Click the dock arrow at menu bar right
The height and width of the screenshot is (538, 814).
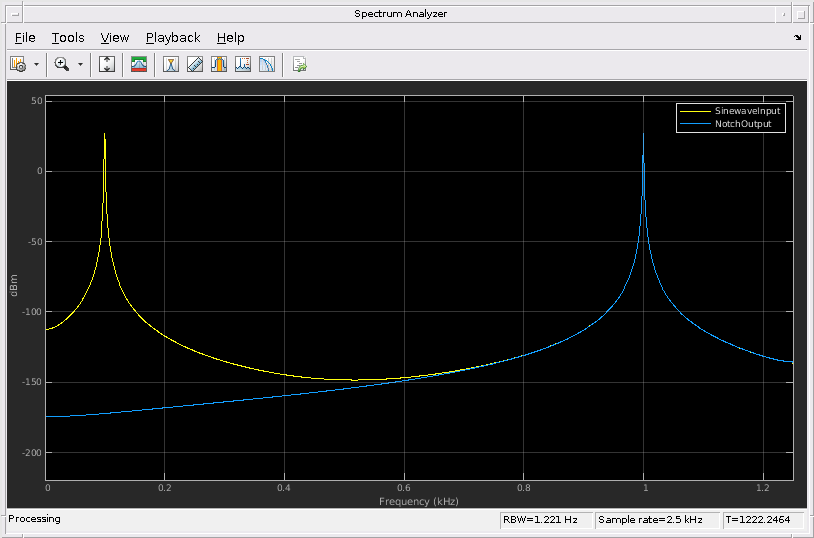click(x=798, y=37)
